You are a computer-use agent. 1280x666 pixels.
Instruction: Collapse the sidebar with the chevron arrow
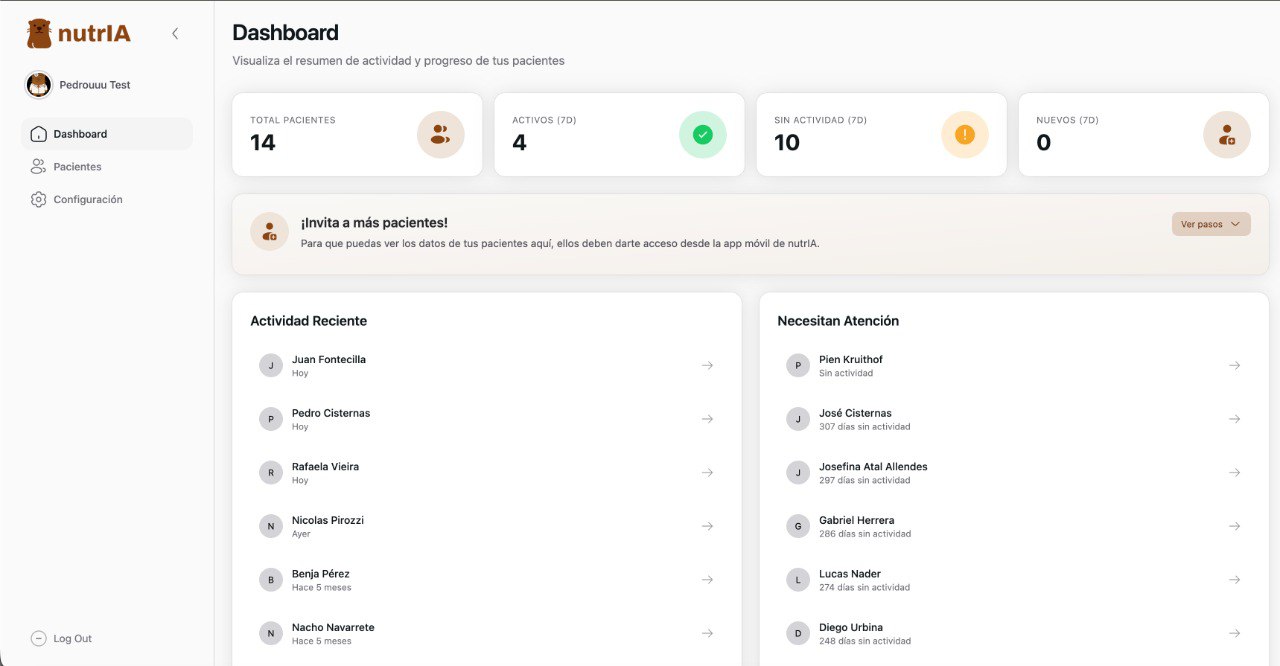coord(175,33)
